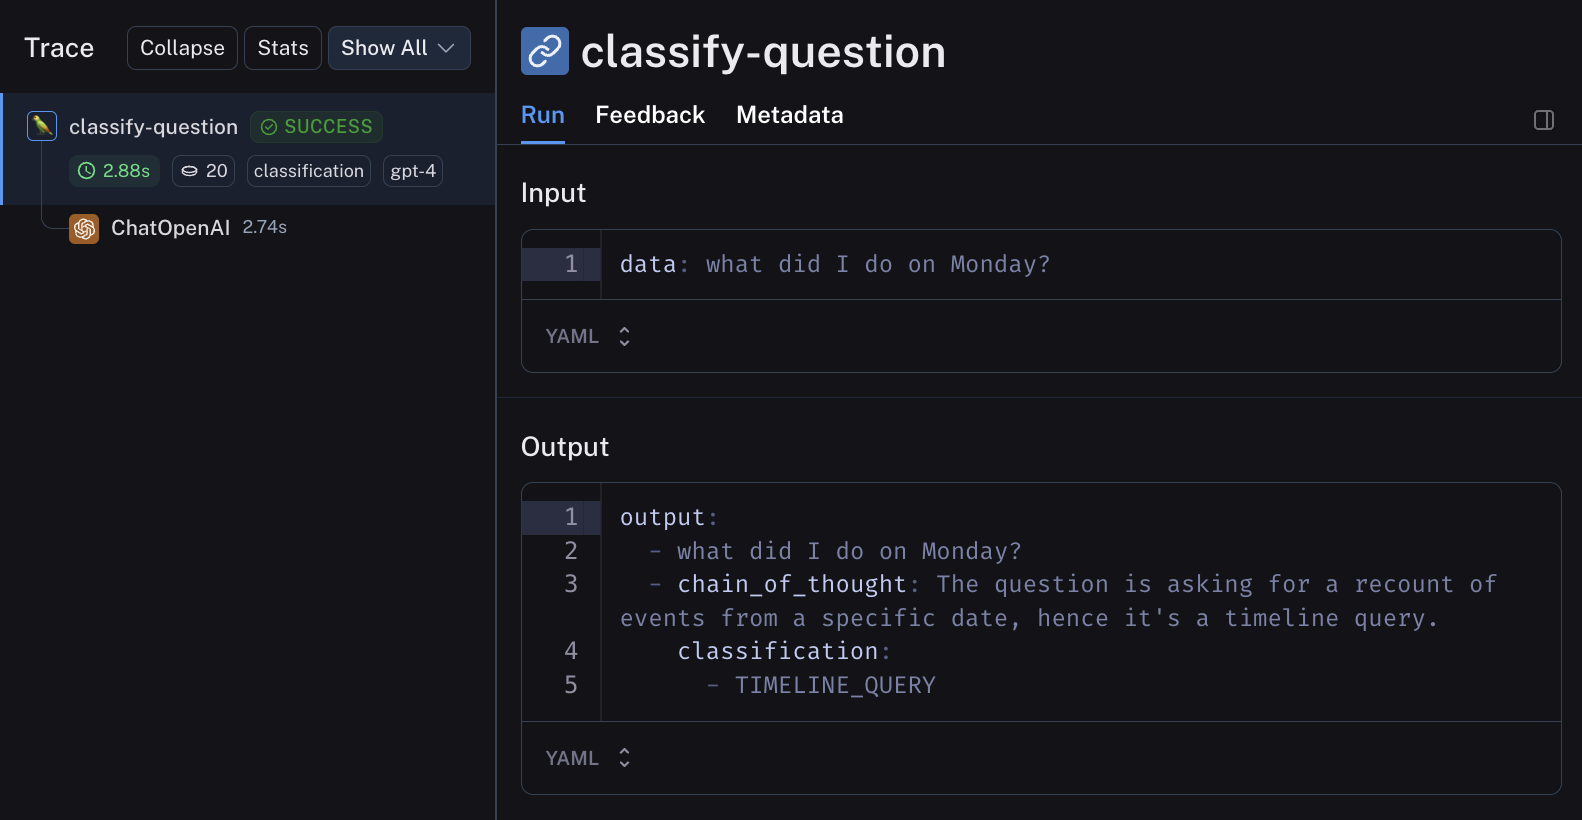Toggle the side panel layout icon
This screenshot has height=820, width=1582.
point(1543,120)
